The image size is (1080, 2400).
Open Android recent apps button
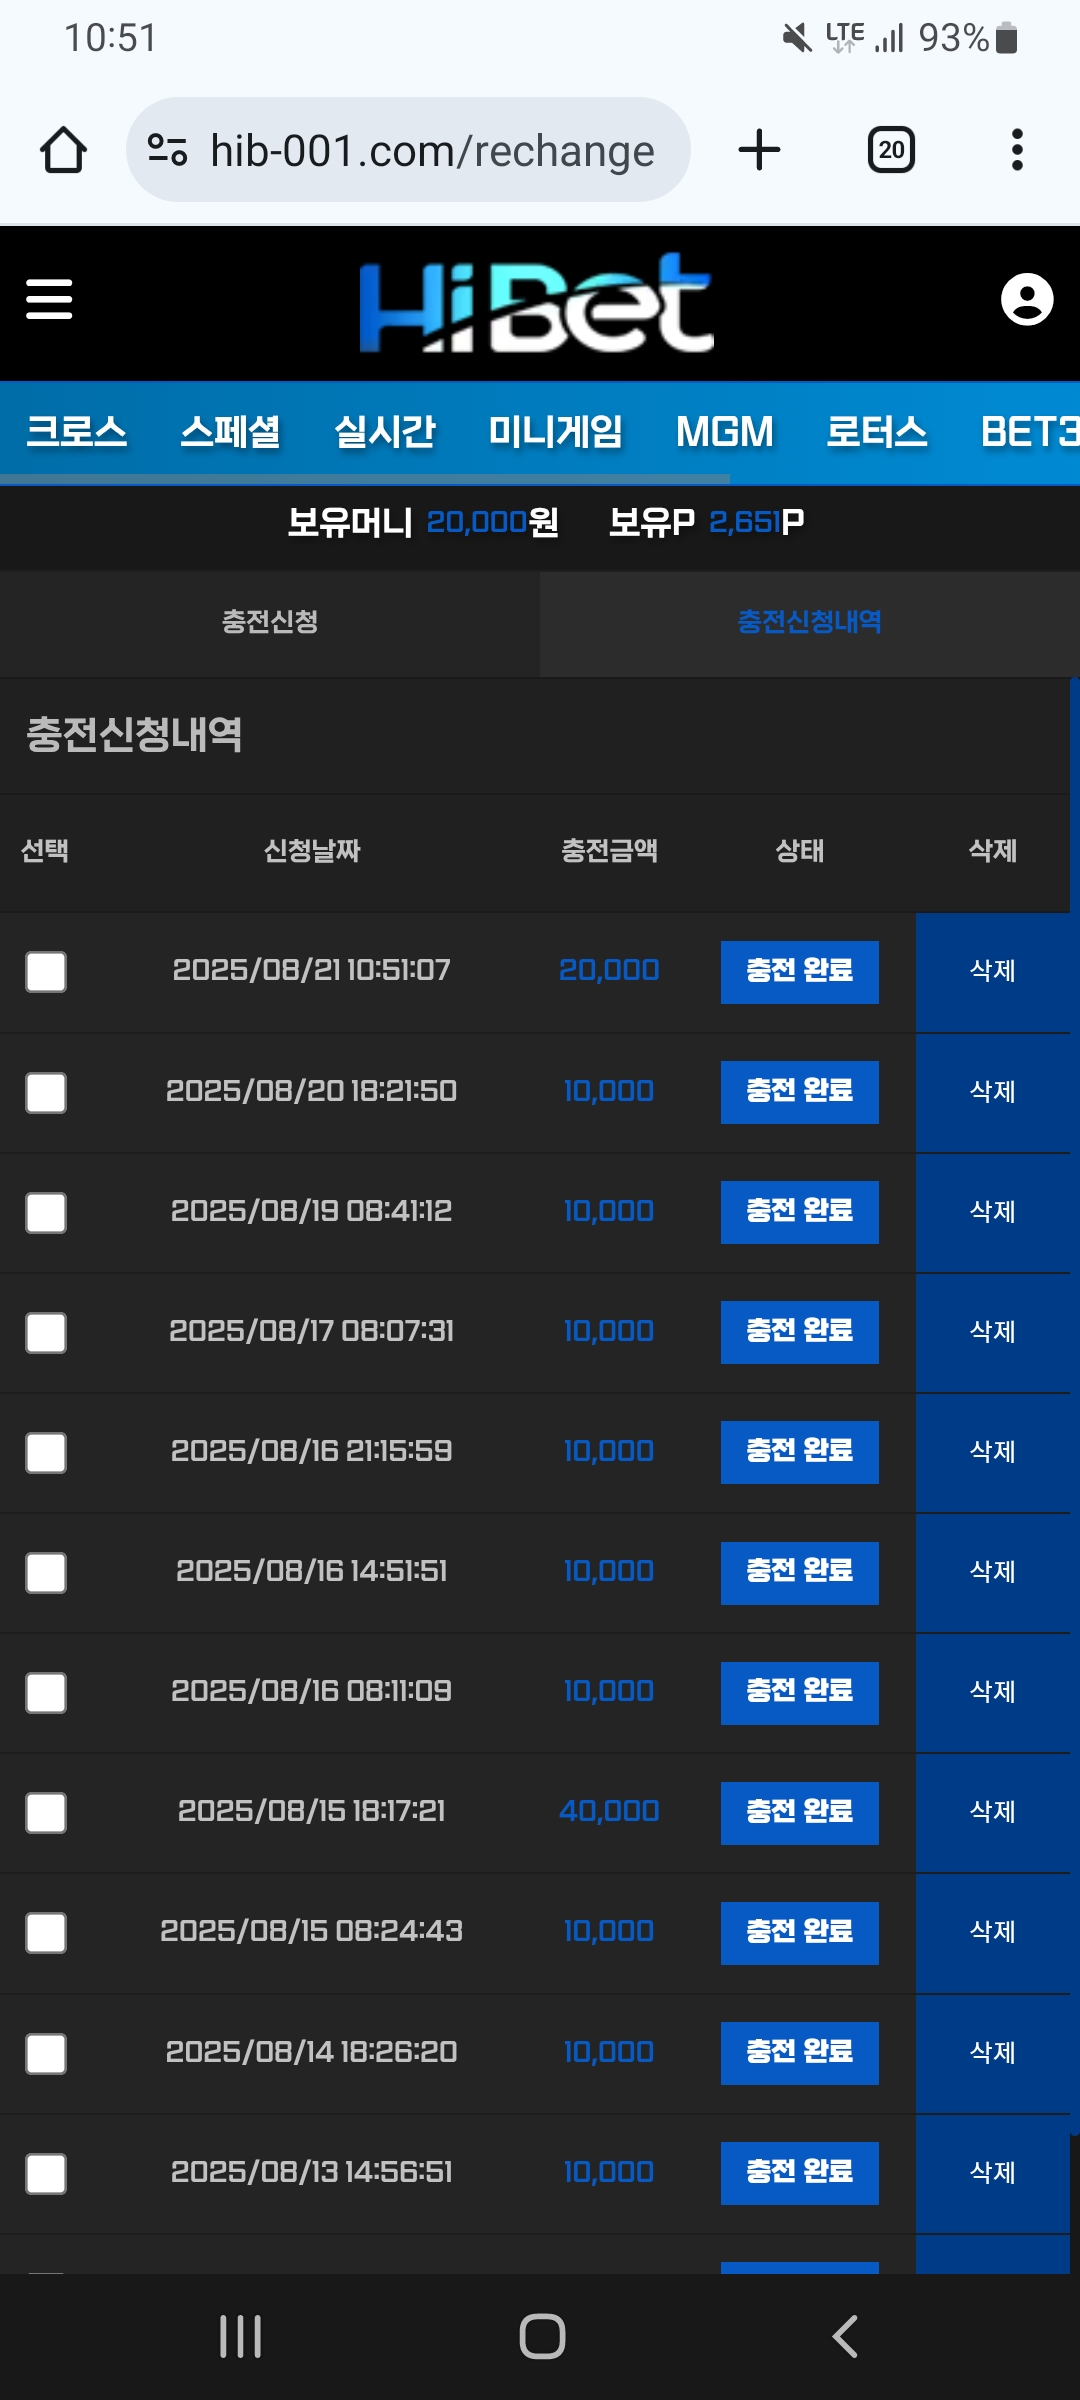click(240, 2336)
